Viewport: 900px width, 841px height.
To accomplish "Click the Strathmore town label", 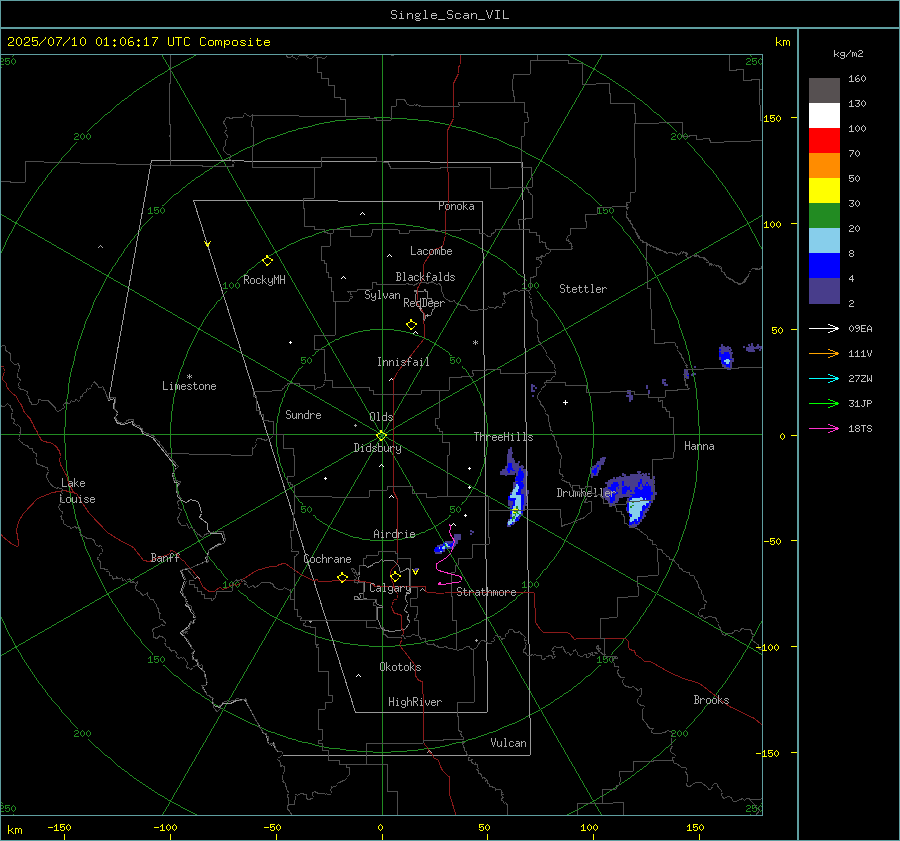I will coord(486,592).
